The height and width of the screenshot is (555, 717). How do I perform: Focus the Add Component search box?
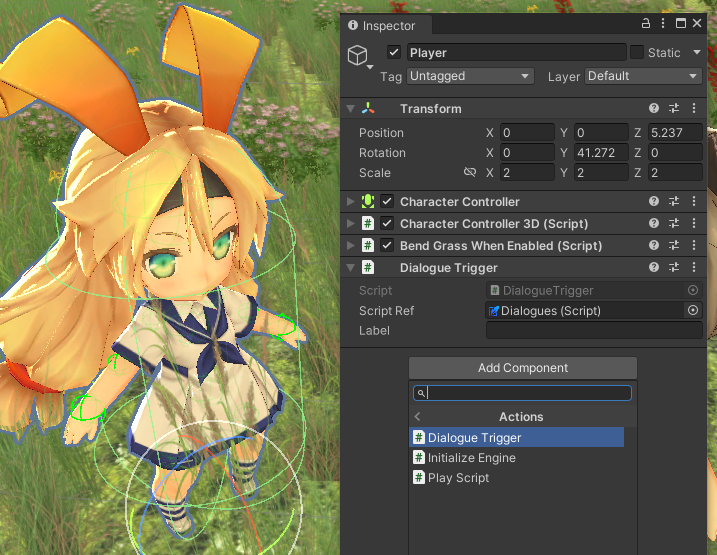pyautogui.click(x=522, y=393)
